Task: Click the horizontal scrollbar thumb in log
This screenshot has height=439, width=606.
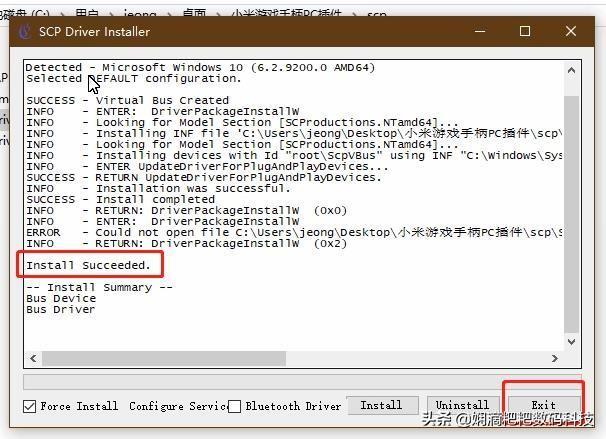Action: pos(164,358)
